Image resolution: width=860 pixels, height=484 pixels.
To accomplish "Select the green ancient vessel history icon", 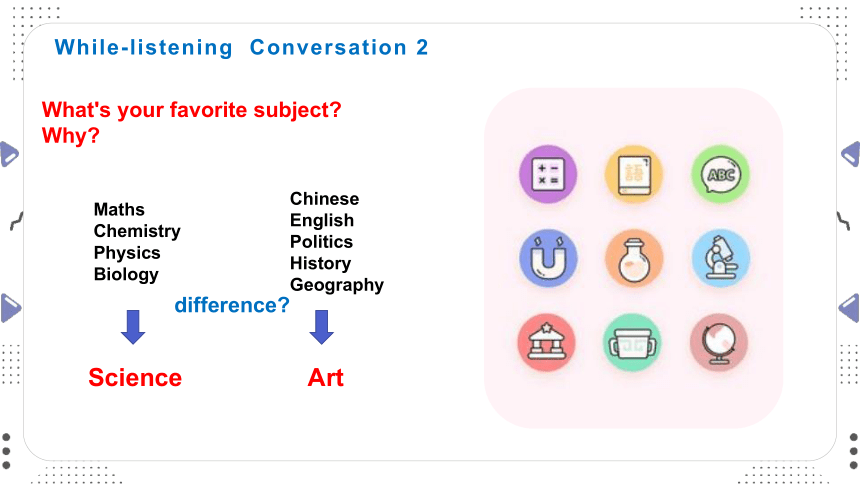I will coord(633,342).
